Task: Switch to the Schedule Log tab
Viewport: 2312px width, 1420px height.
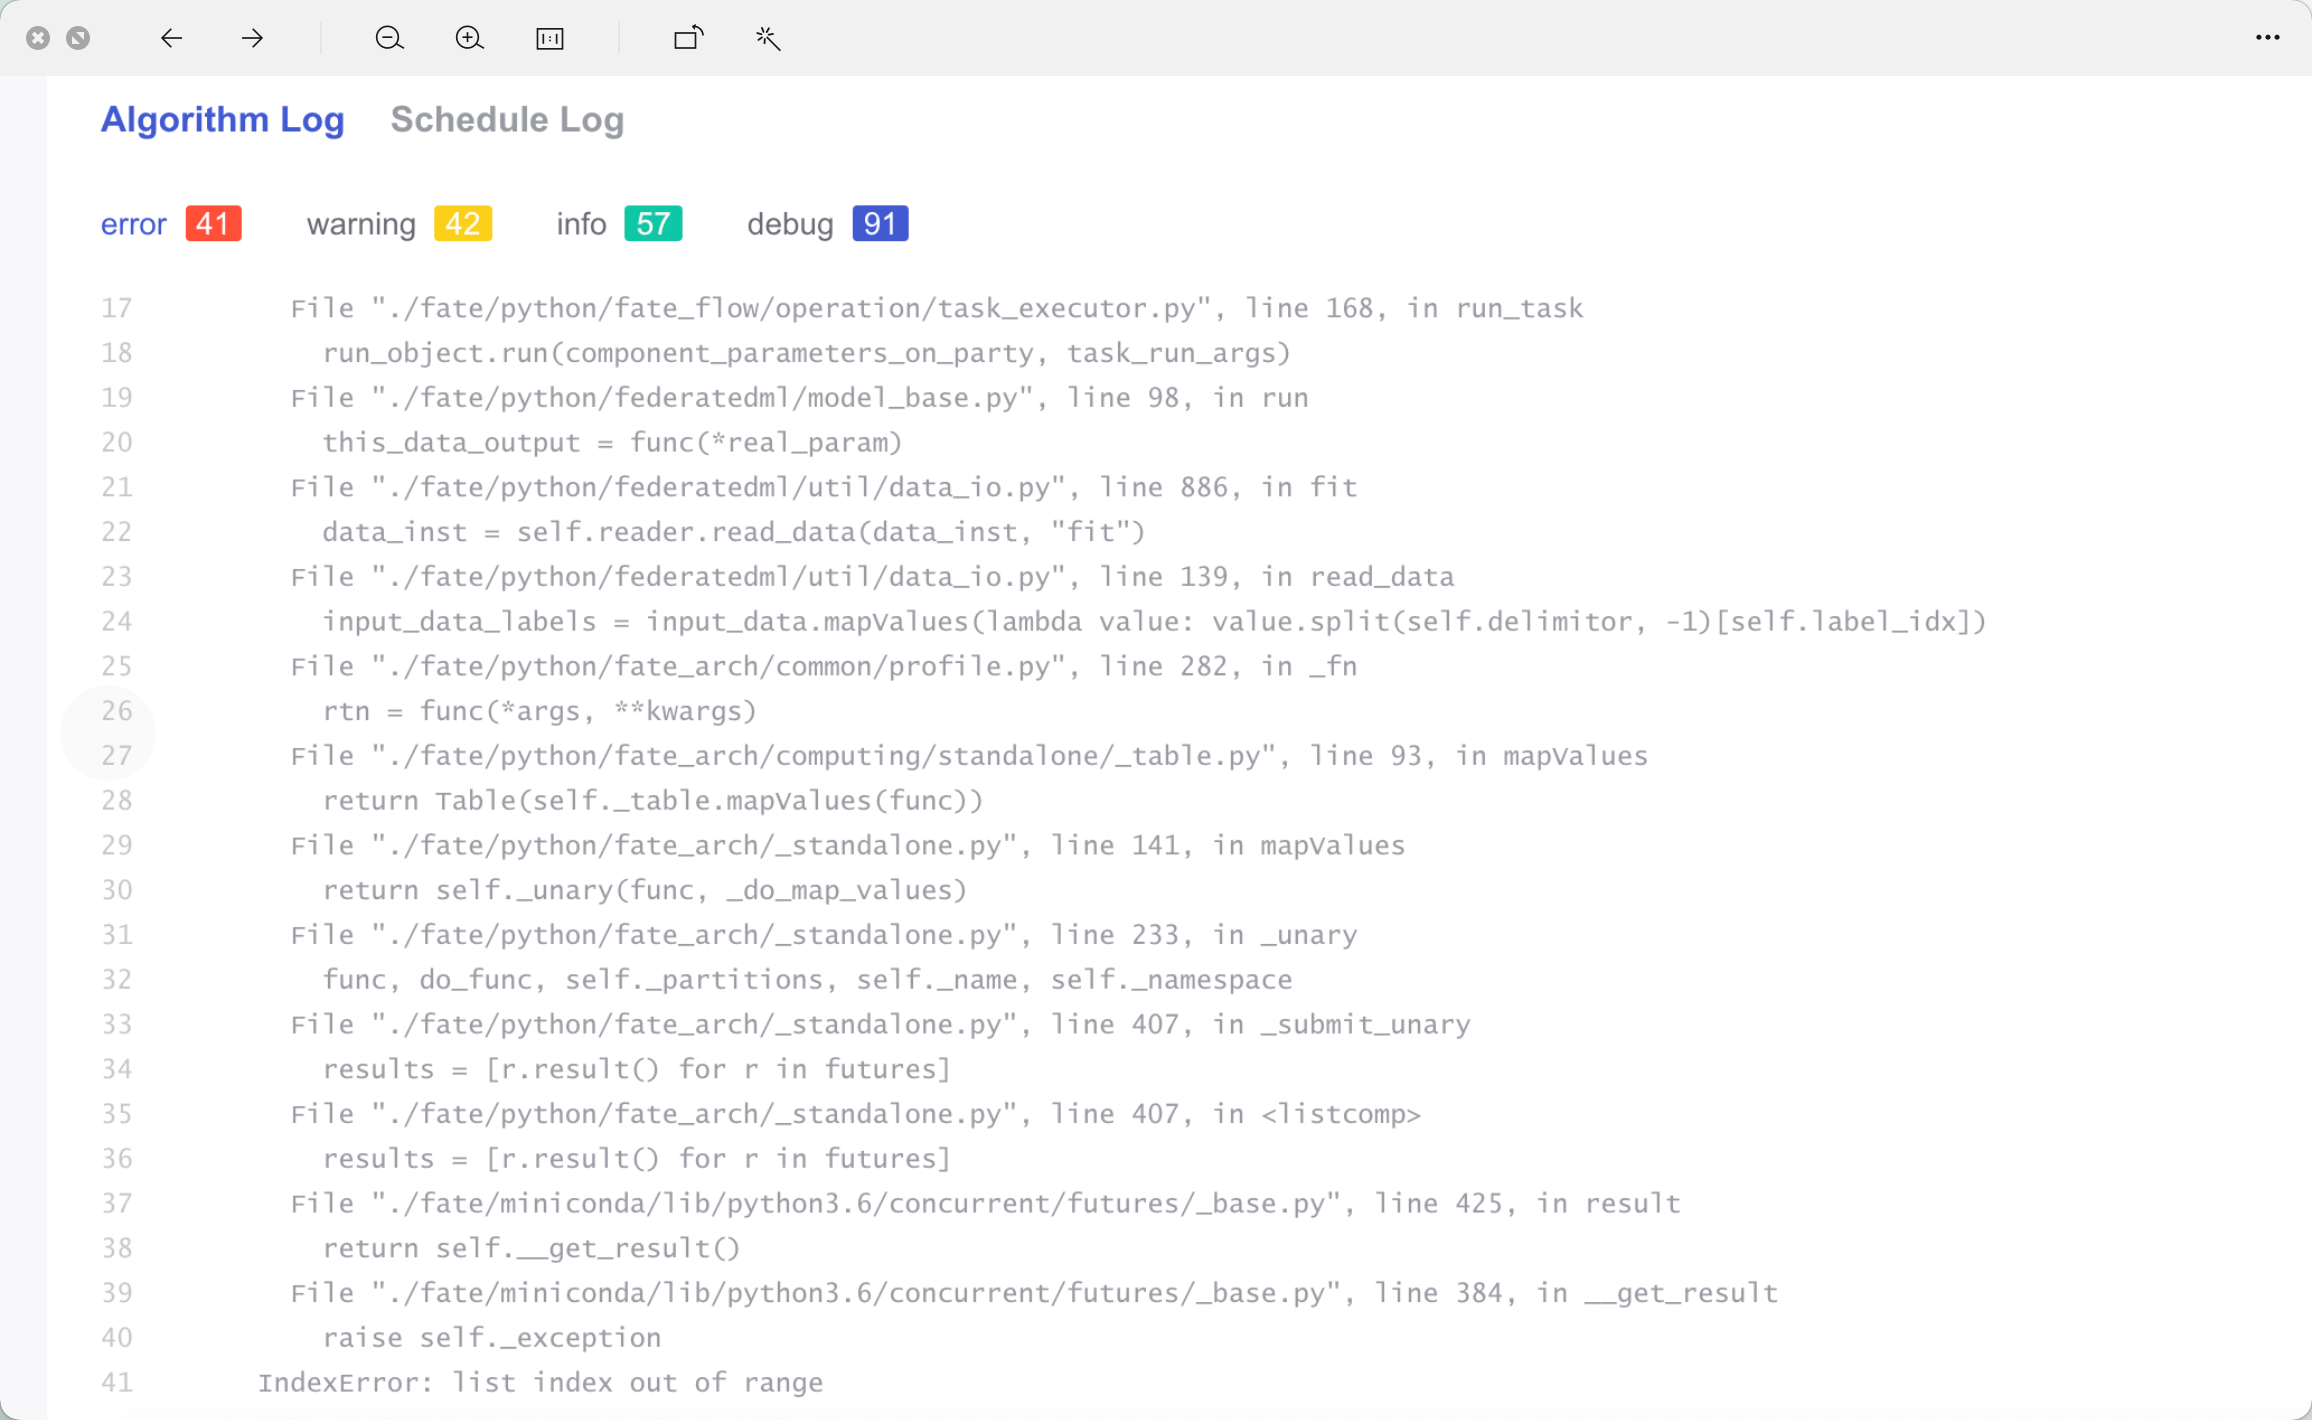Action: click(x=507, y=119)
